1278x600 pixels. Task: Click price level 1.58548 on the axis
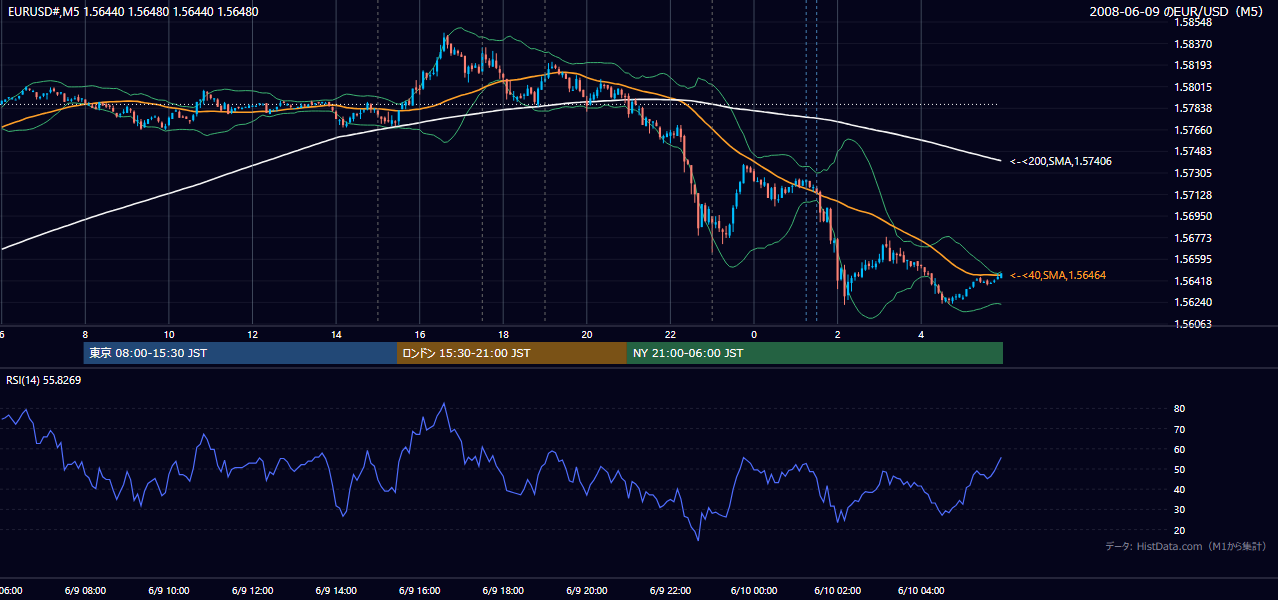point(1194,22)
